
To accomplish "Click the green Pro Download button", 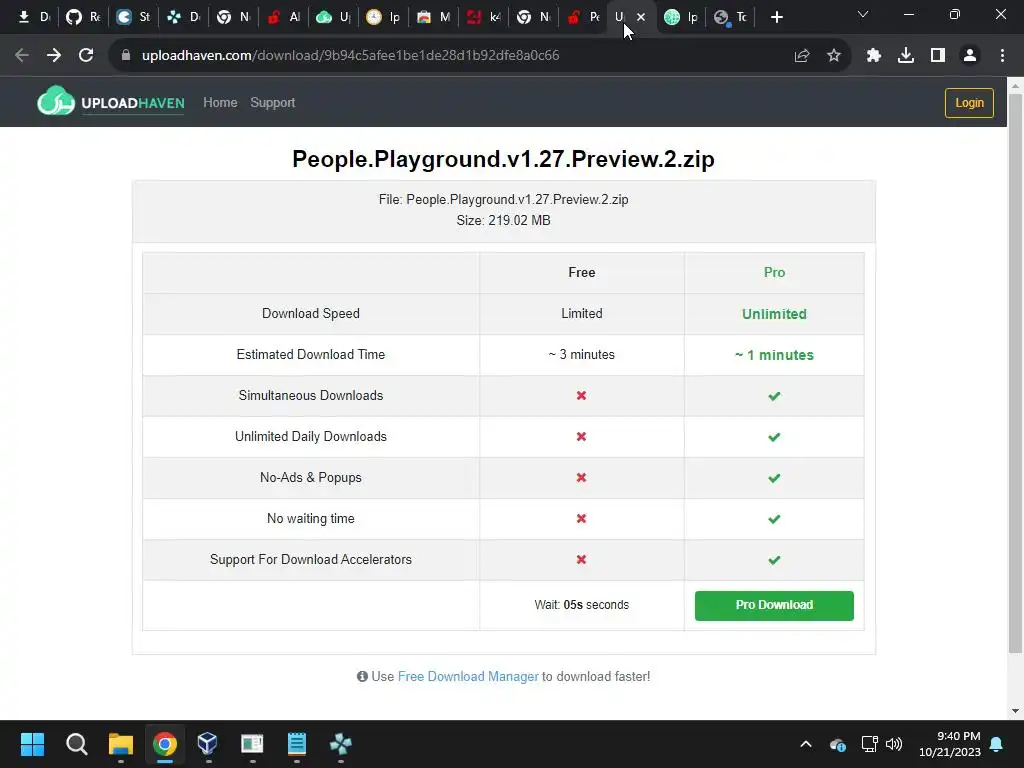I will 774,605.
